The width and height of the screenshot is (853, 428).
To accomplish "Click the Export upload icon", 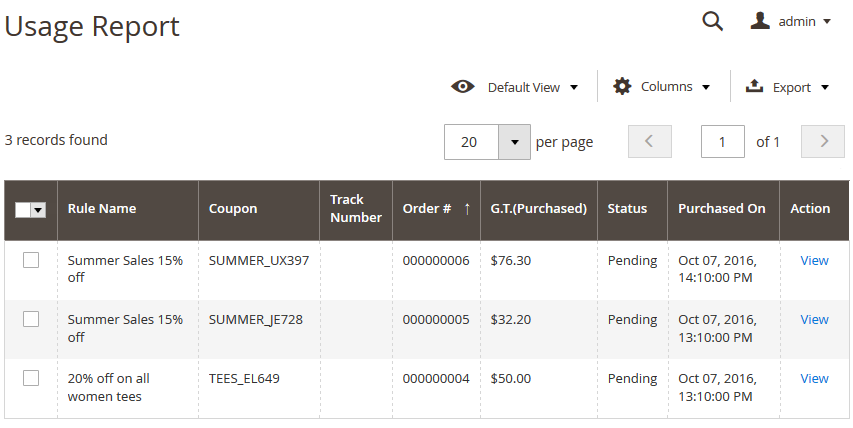I will point(755,87).
